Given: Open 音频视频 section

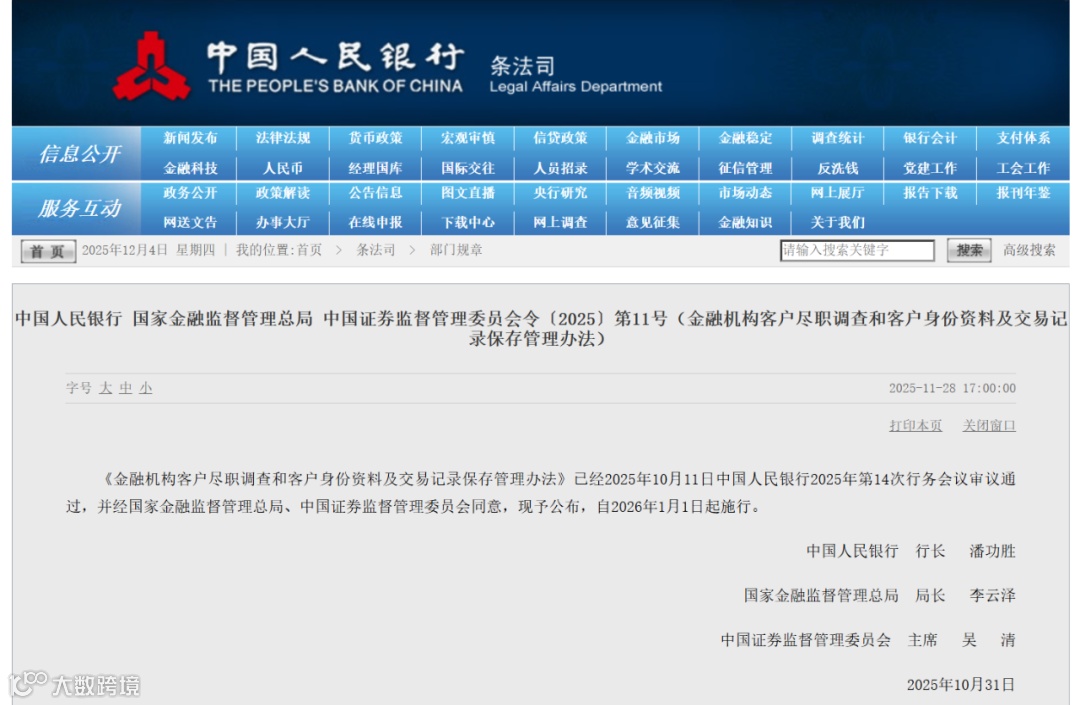Looking at the screenshot, I should tap(653, 193).
